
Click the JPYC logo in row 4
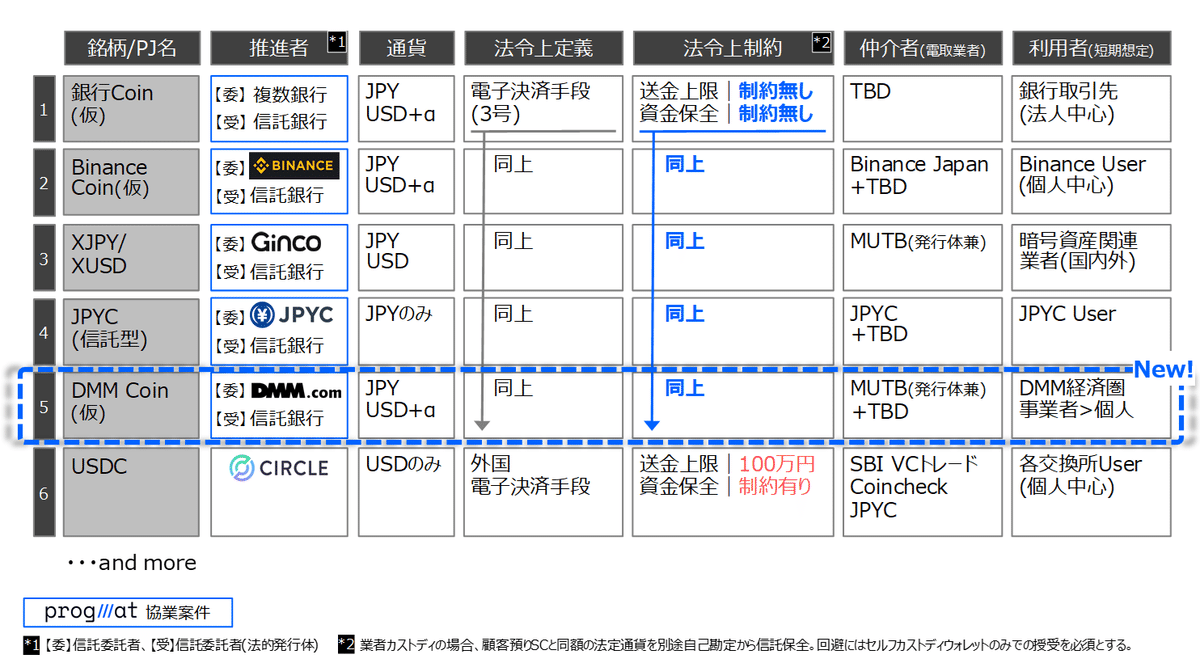[291, 315]
